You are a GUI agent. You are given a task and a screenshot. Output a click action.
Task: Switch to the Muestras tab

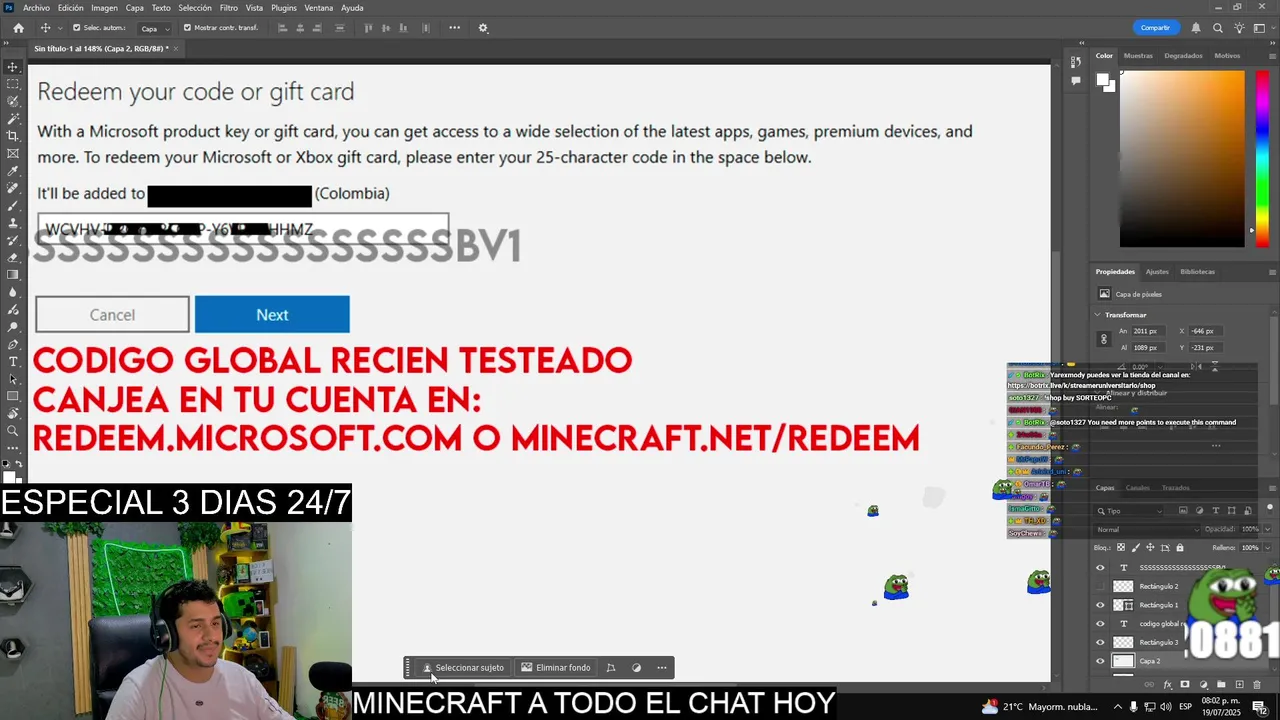point(1138,56)
